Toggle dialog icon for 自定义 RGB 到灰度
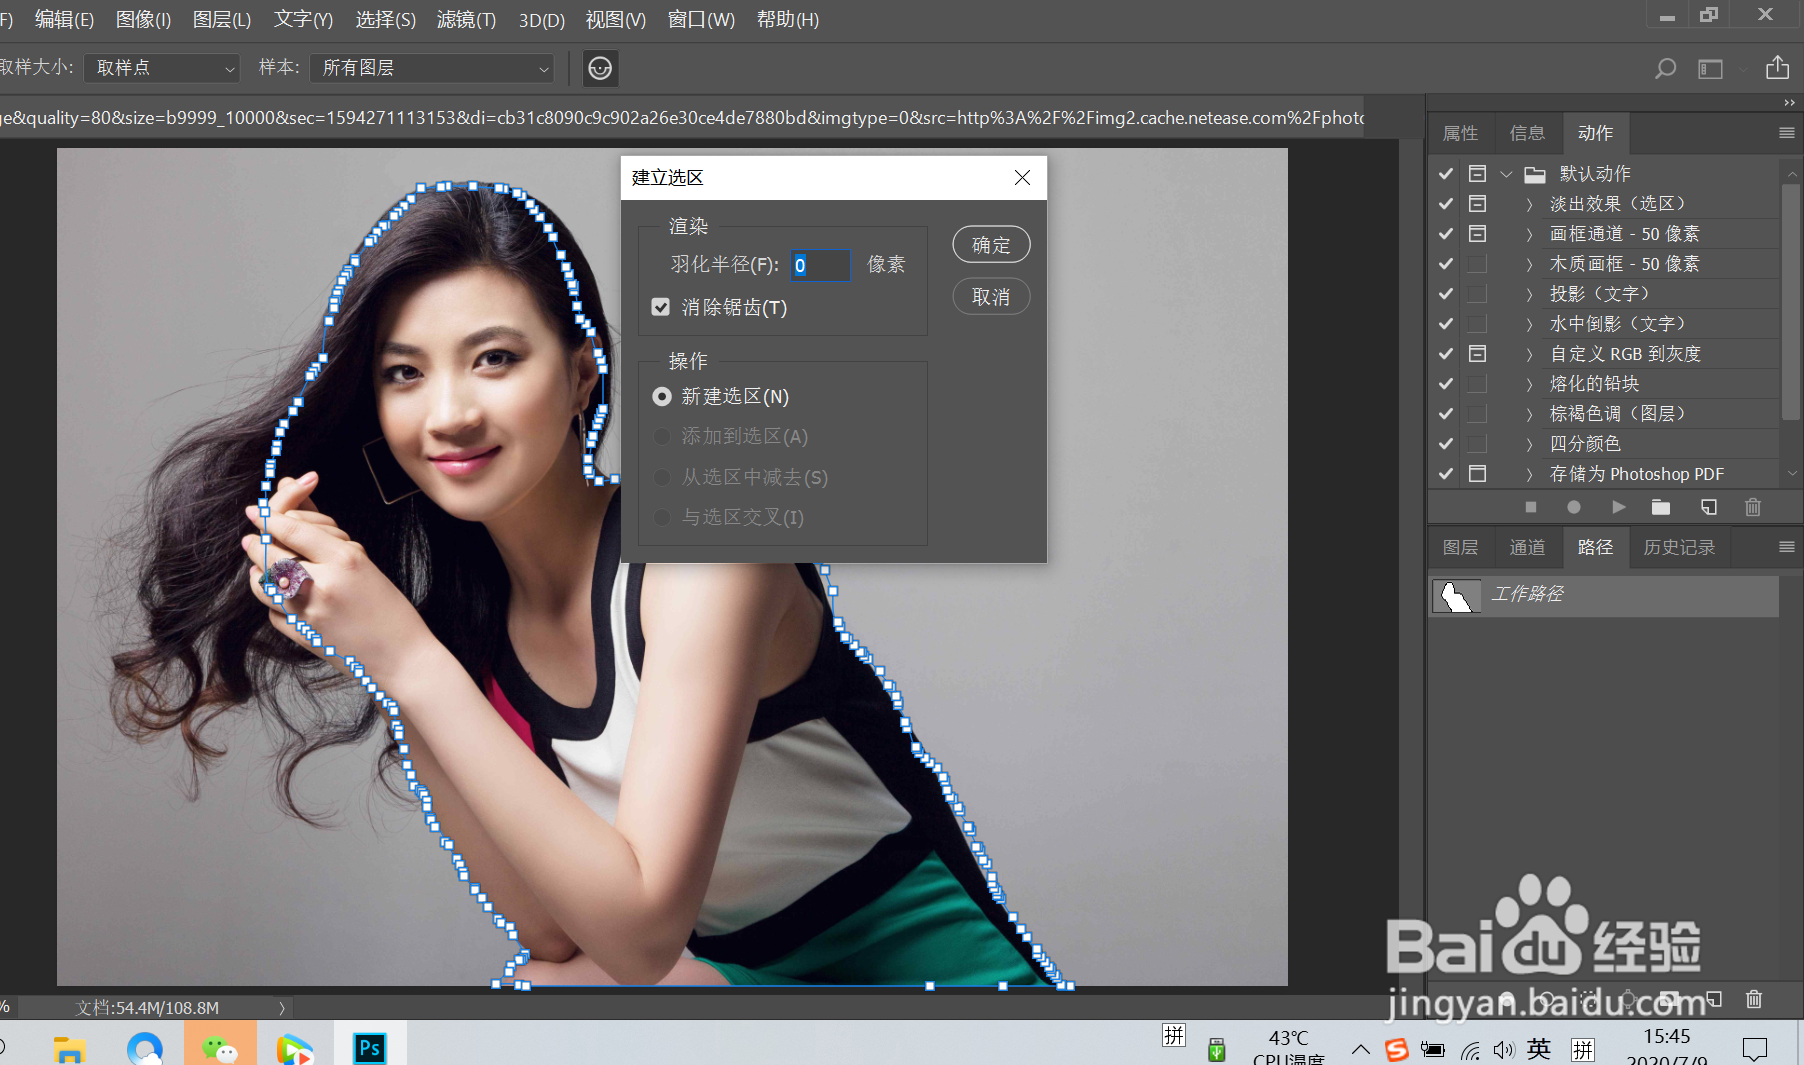Image resolution: width=1804 pixels, height=1065 pixels. coord(1477,353)
